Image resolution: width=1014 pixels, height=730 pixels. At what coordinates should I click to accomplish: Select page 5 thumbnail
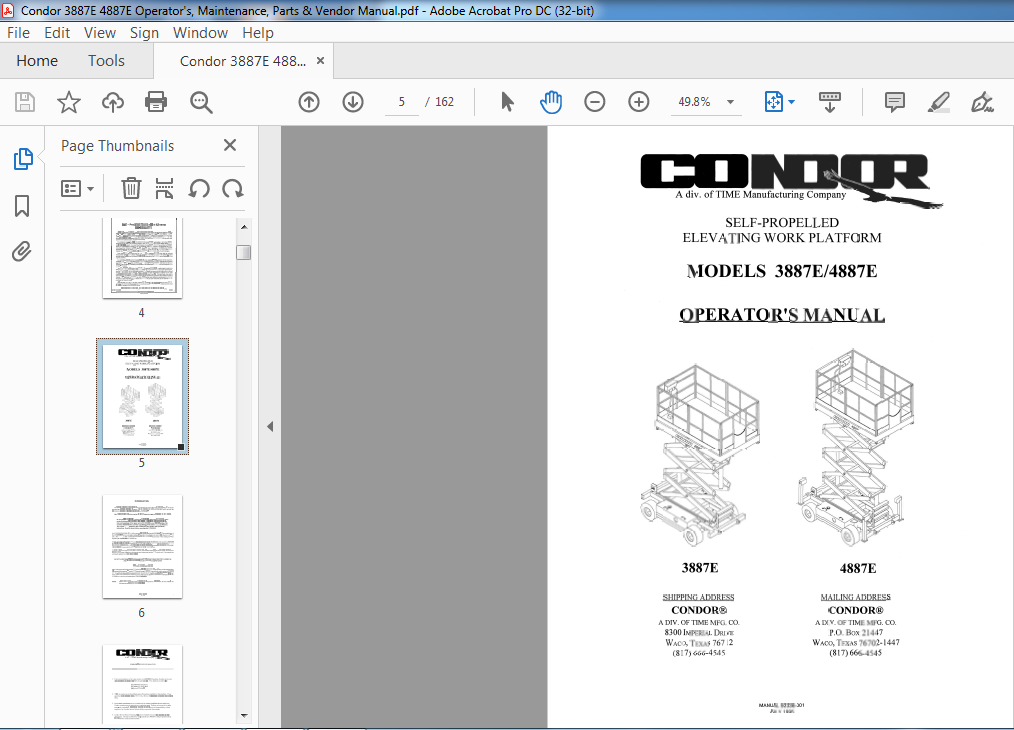142,396
